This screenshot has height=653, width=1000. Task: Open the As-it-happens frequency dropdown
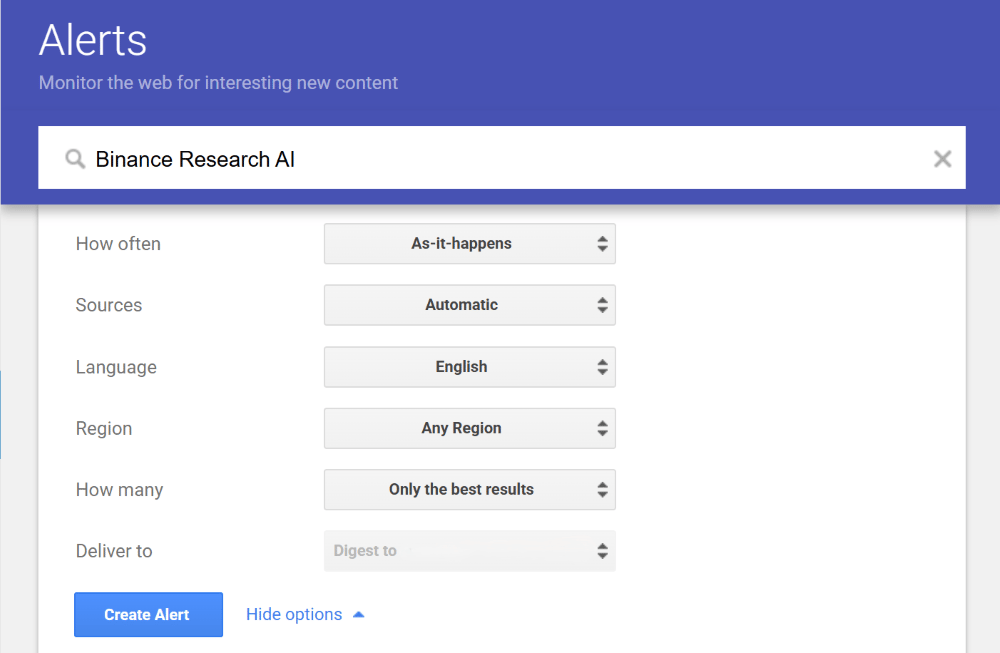[461, 244]
